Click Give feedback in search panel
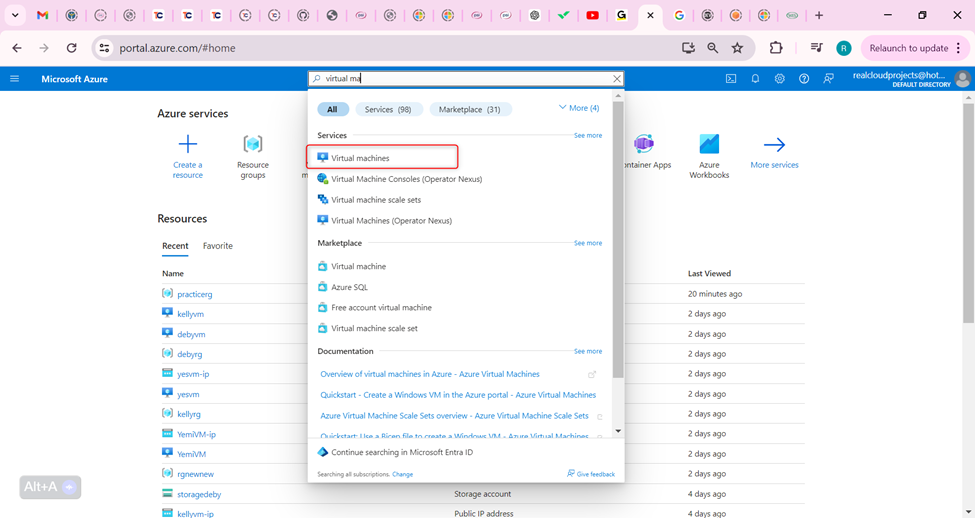 (x=591, y=474)
